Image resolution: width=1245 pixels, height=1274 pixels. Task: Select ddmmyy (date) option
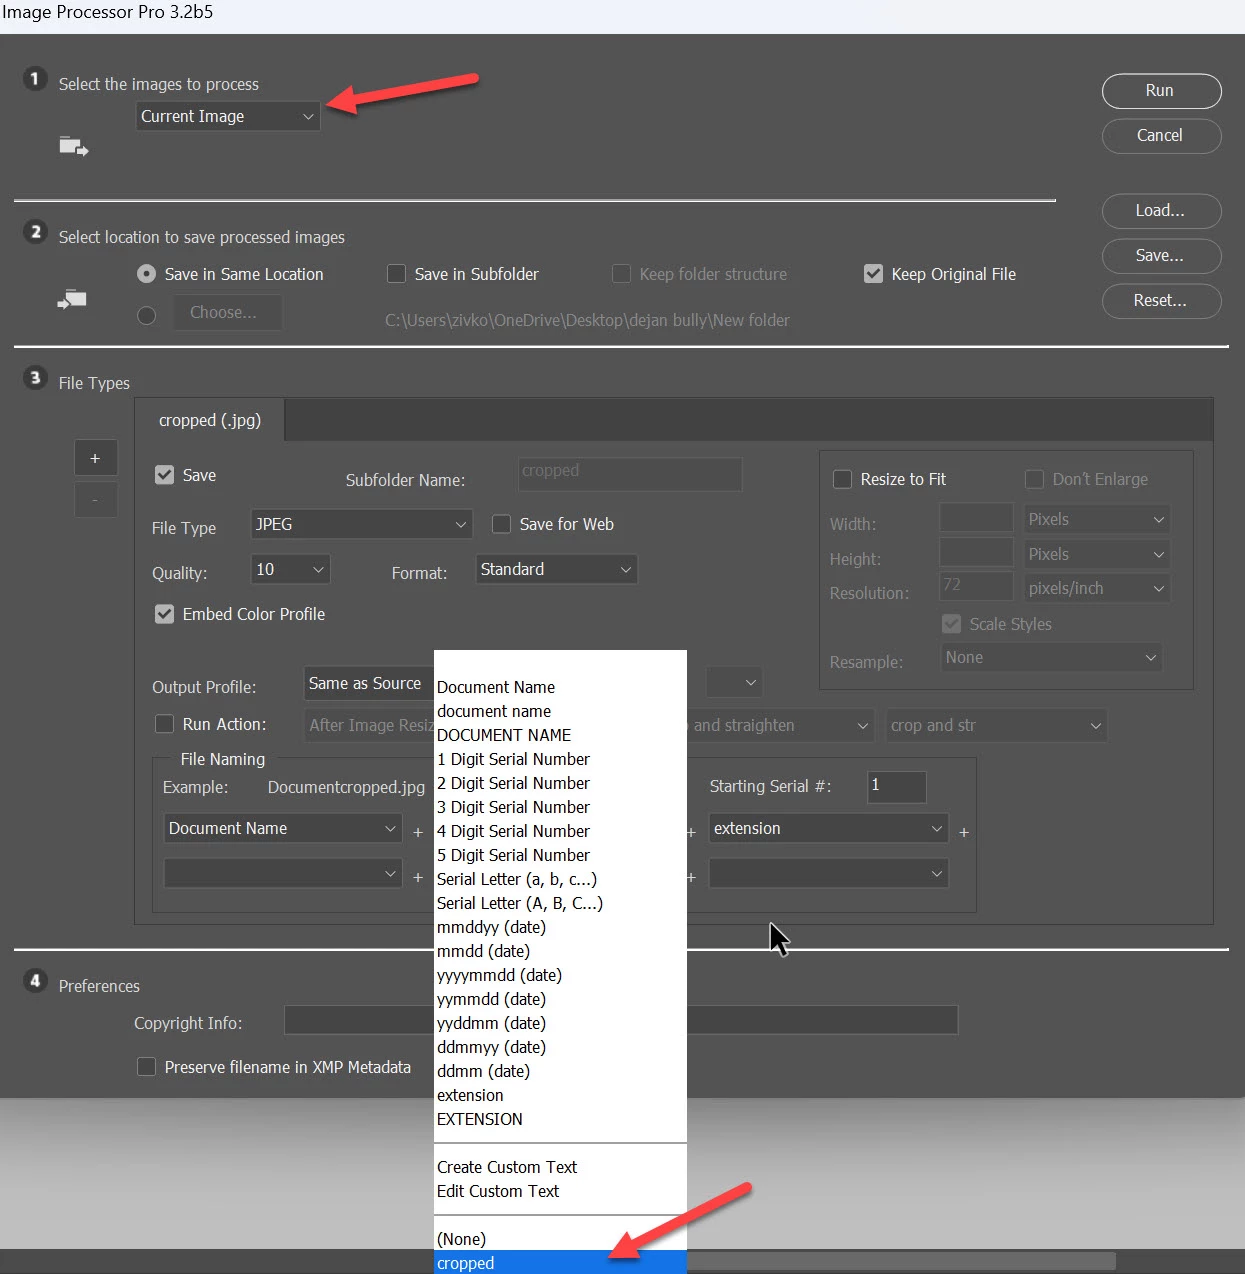[x=560, y=1047]
